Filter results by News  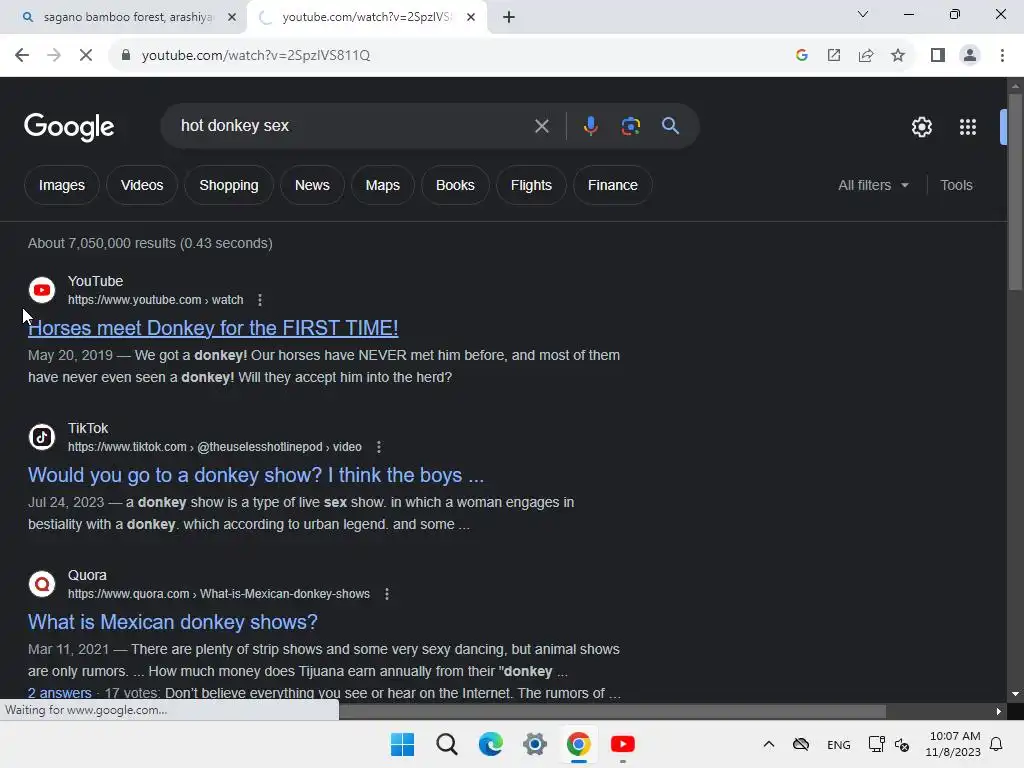tap(312, 185)
